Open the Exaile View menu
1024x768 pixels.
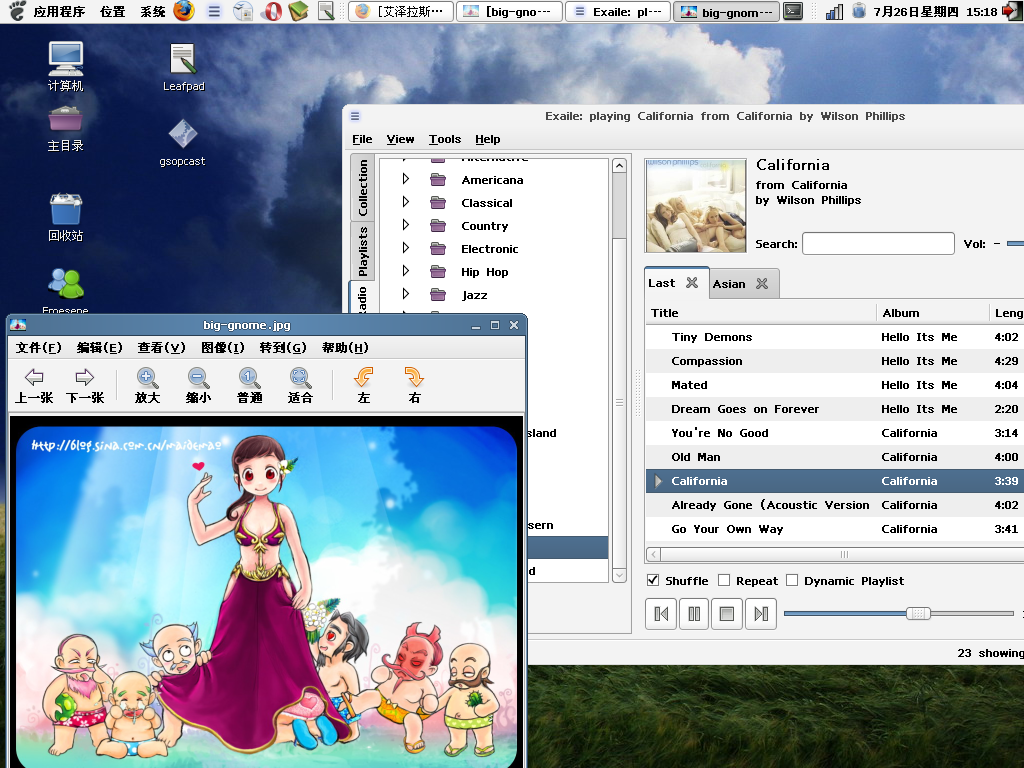tap(400, 139)
